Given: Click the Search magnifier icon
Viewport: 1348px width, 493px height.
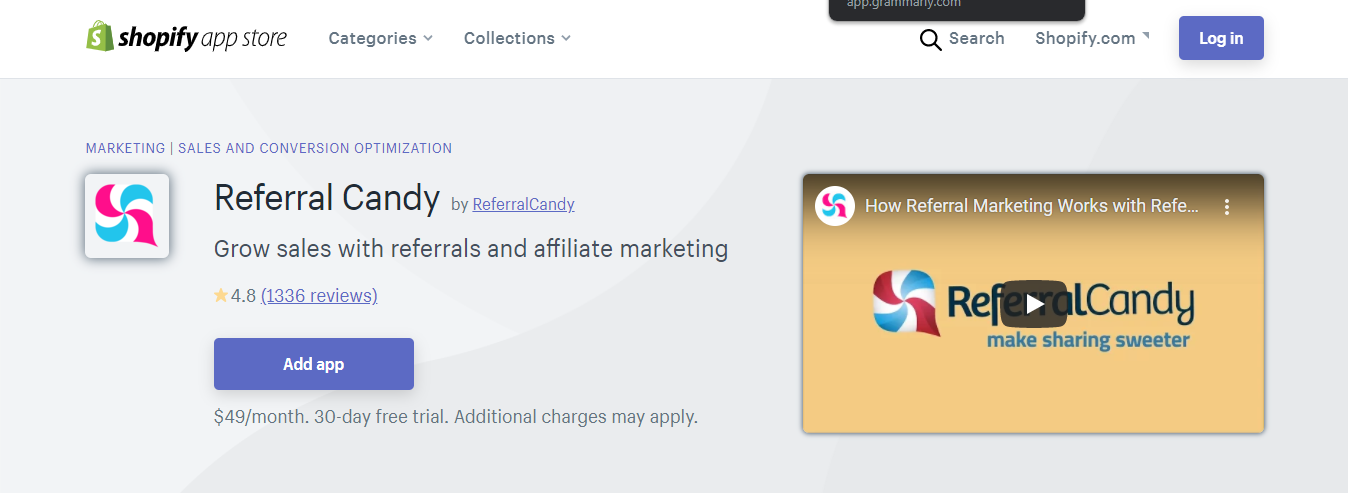Looking at the screenshot, I should pos(930,39).
